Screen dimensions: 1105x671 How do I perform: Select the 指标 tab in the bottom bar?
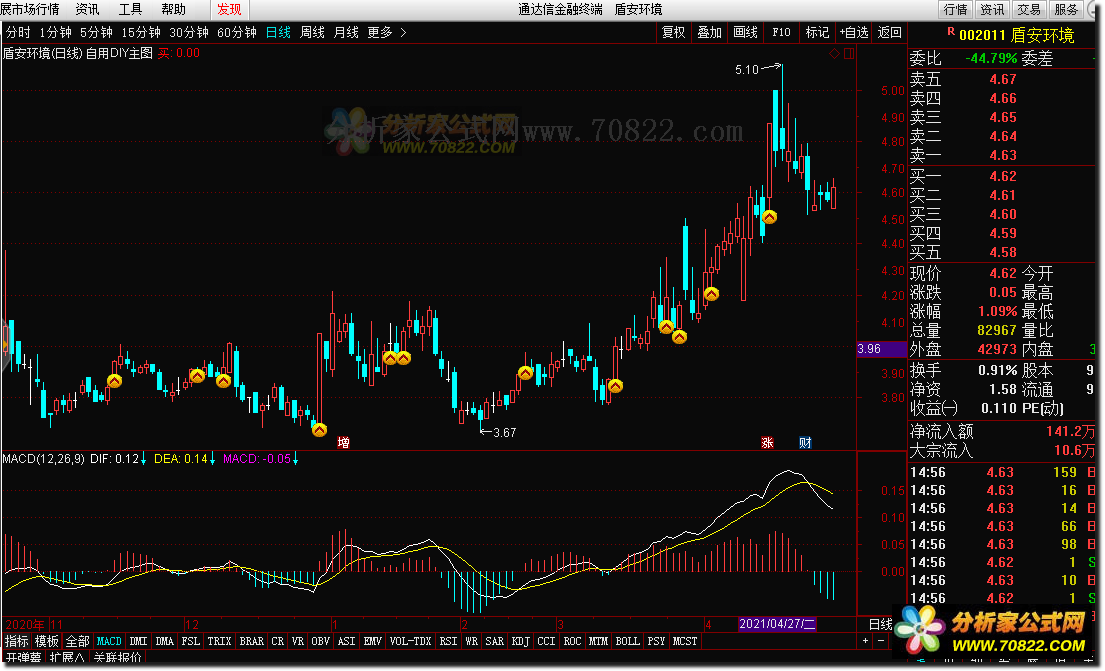click(17, 641)
